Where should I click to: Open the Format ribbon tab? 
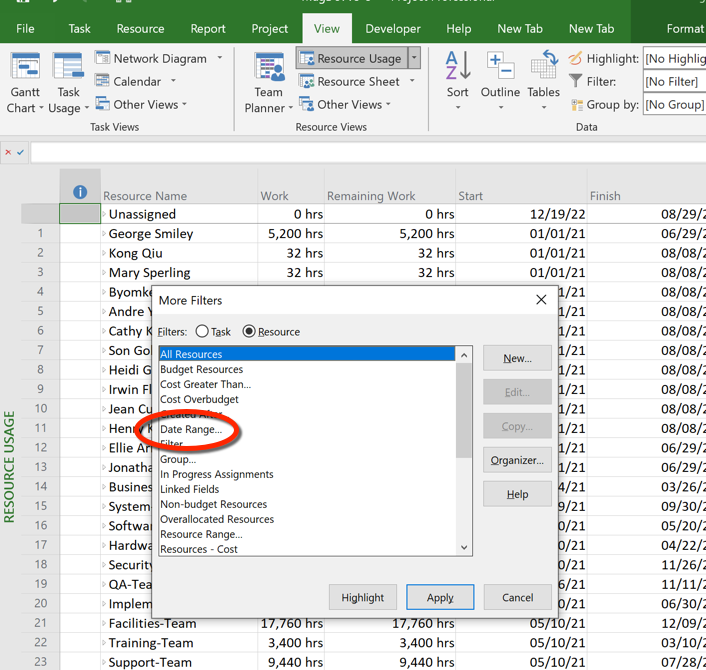pyautogui.click(x=685, y=29)
